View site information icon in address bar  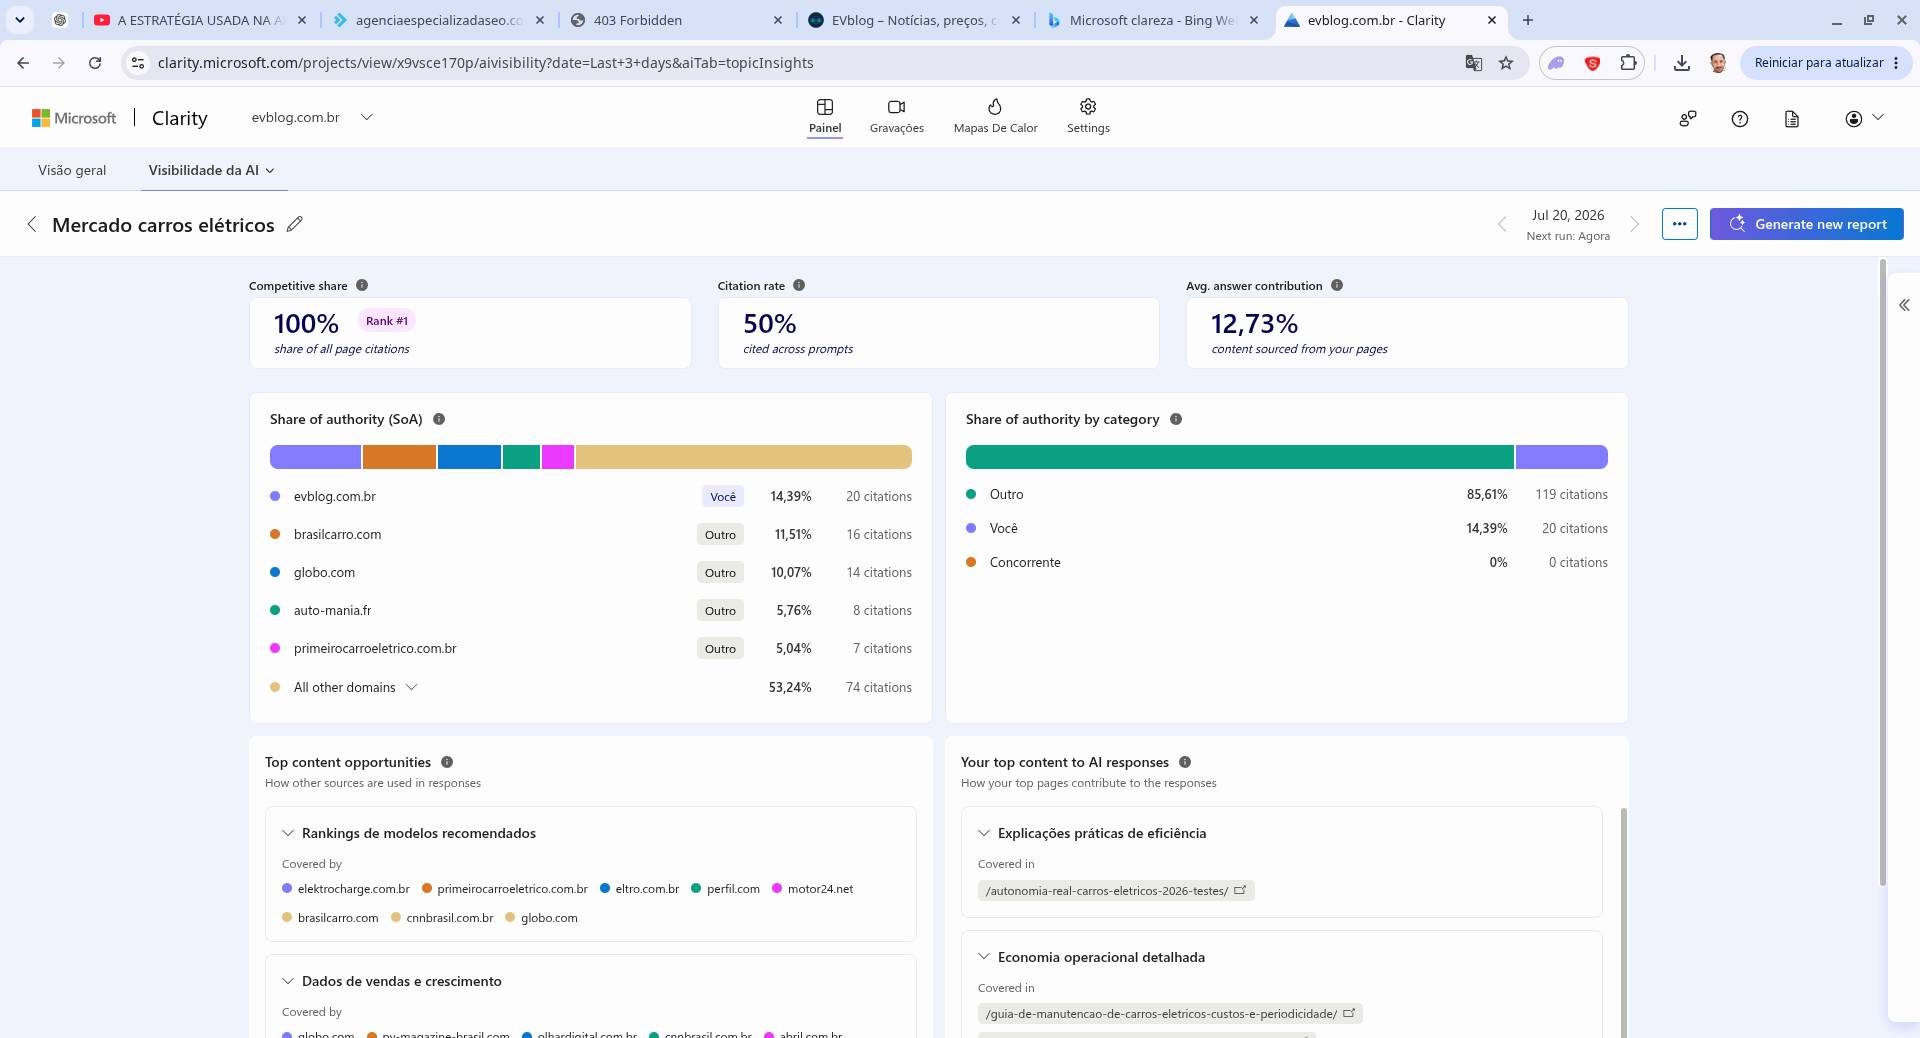pos(138,63)
